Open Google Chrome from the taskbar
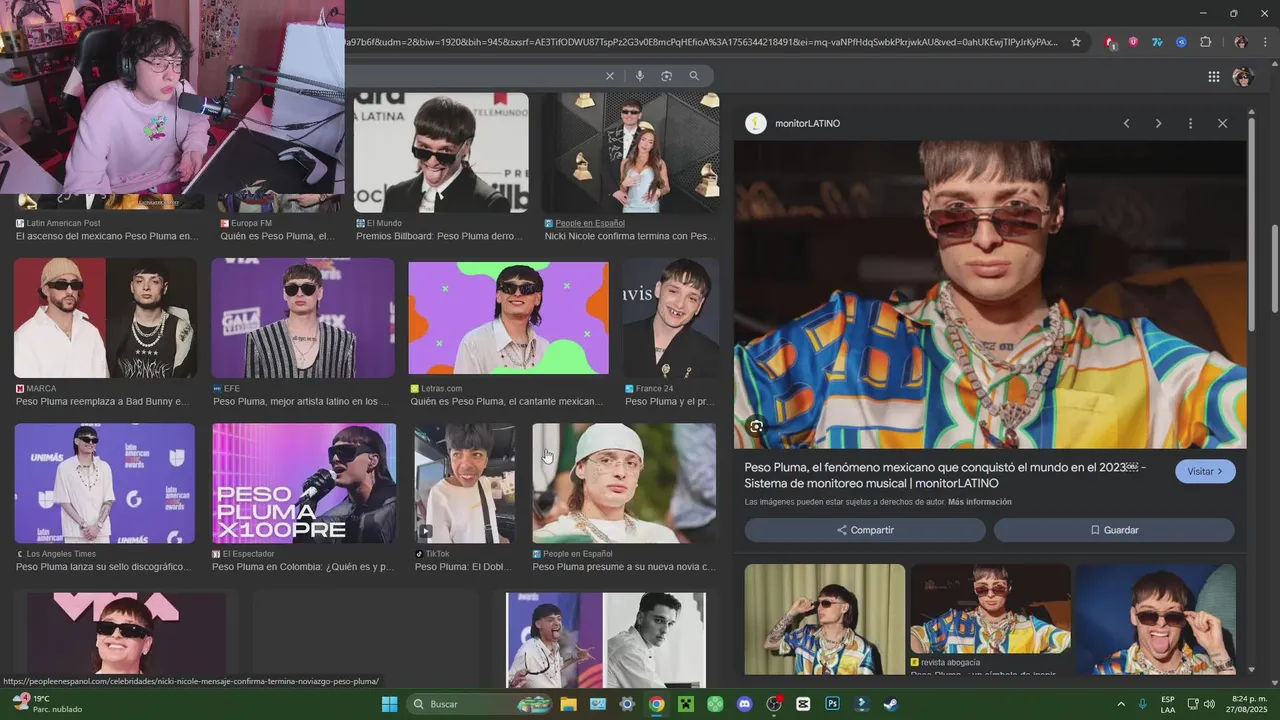This screenshot has height=720, width=1280. [656, 704]
